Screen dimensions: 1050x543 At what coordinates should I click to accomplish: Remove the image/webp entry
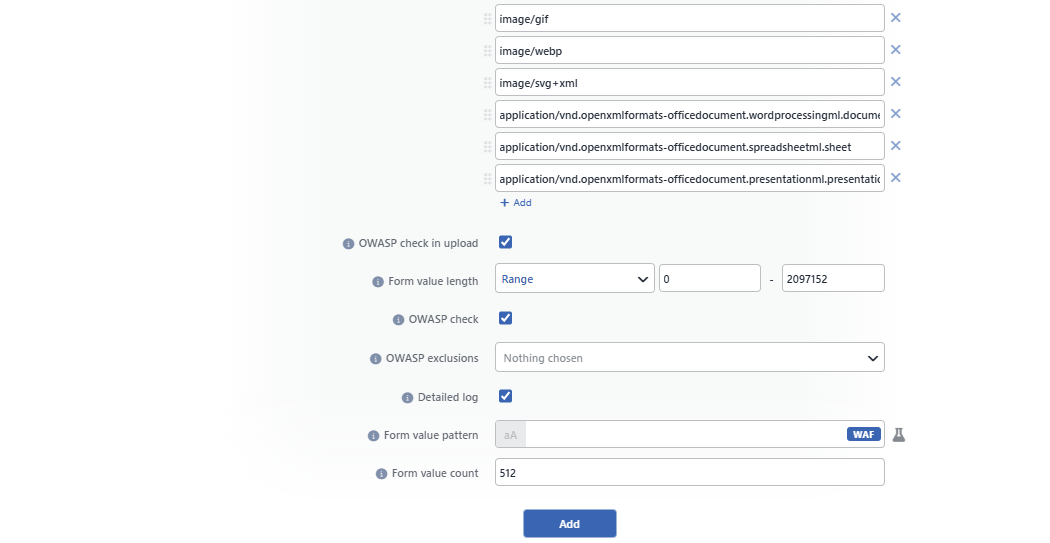click(x=895, y=50)
